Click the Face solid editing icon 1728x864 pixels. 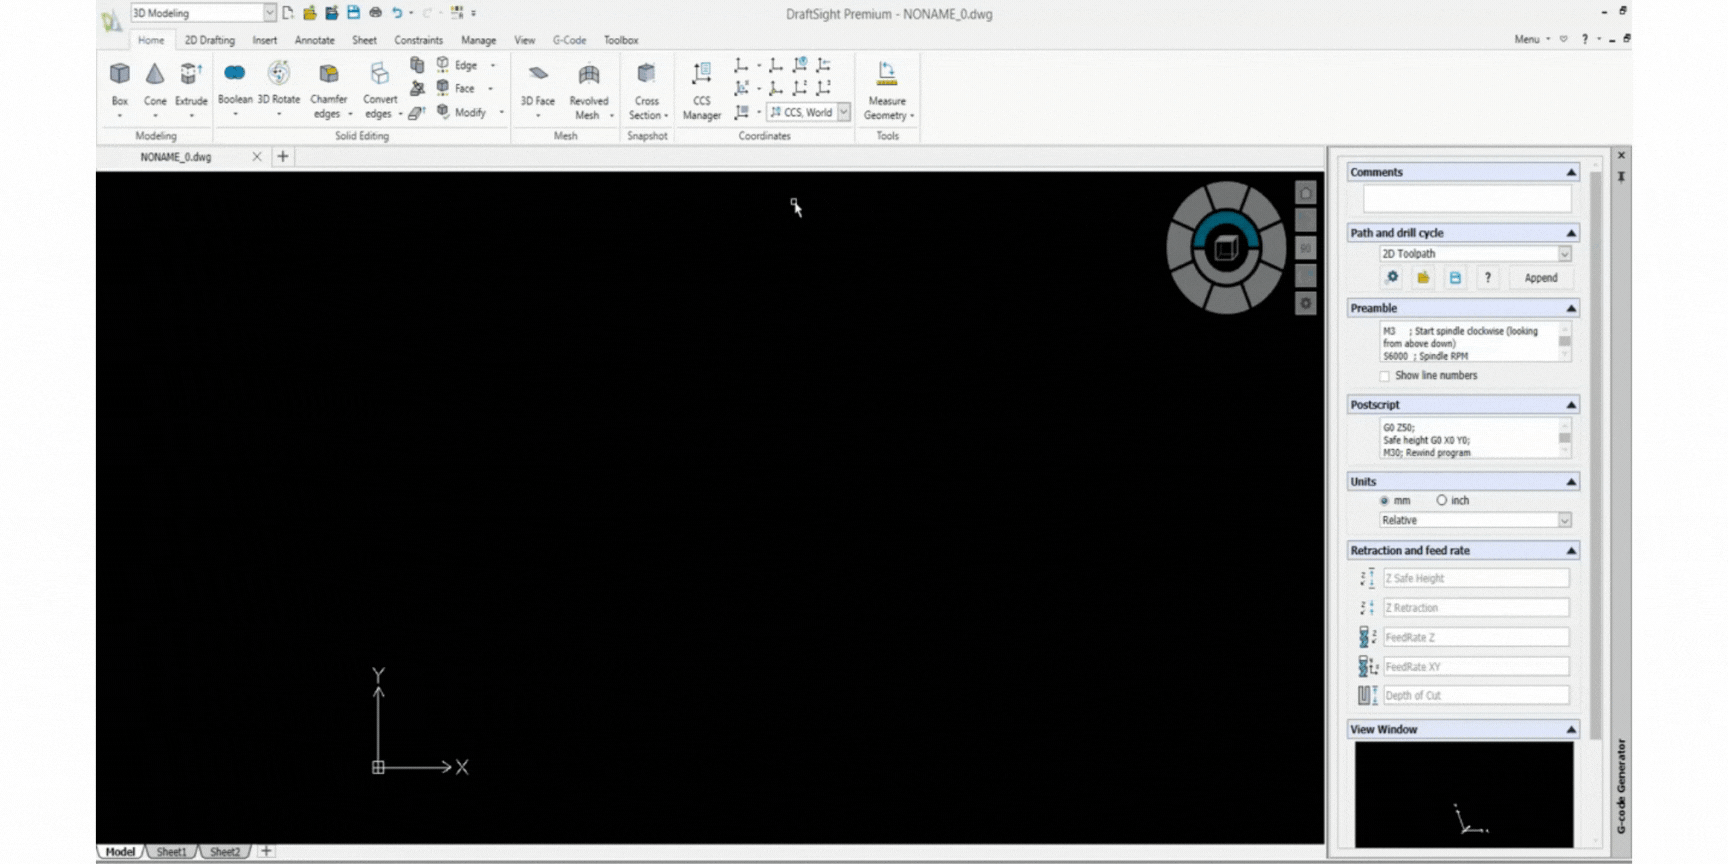click(x=443, y=88)
